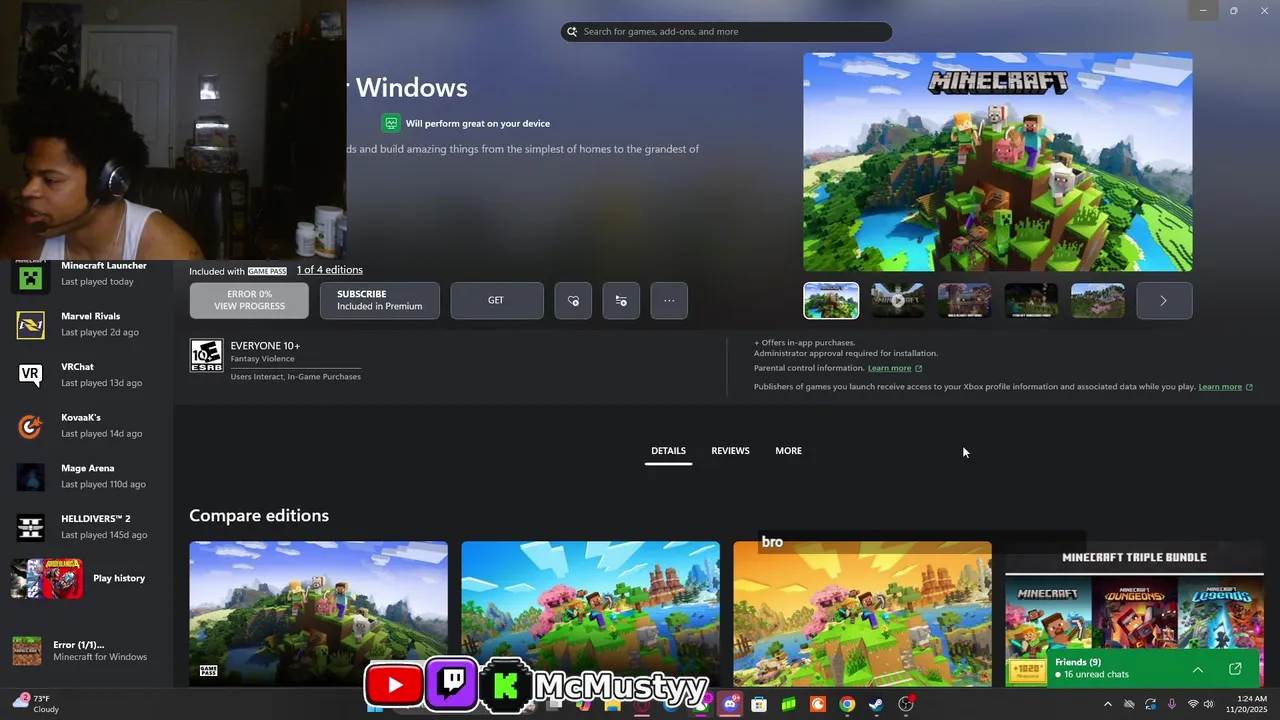Screen dimensions: 1280x720
Task: Click the volume speaker tray icon
Action: tap(1209, 704)
